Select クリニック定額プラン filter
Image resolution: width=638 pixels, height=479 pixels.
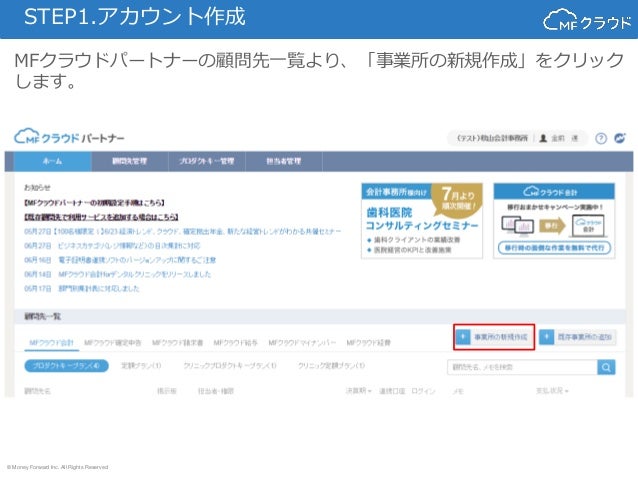[x=331, y=366]
